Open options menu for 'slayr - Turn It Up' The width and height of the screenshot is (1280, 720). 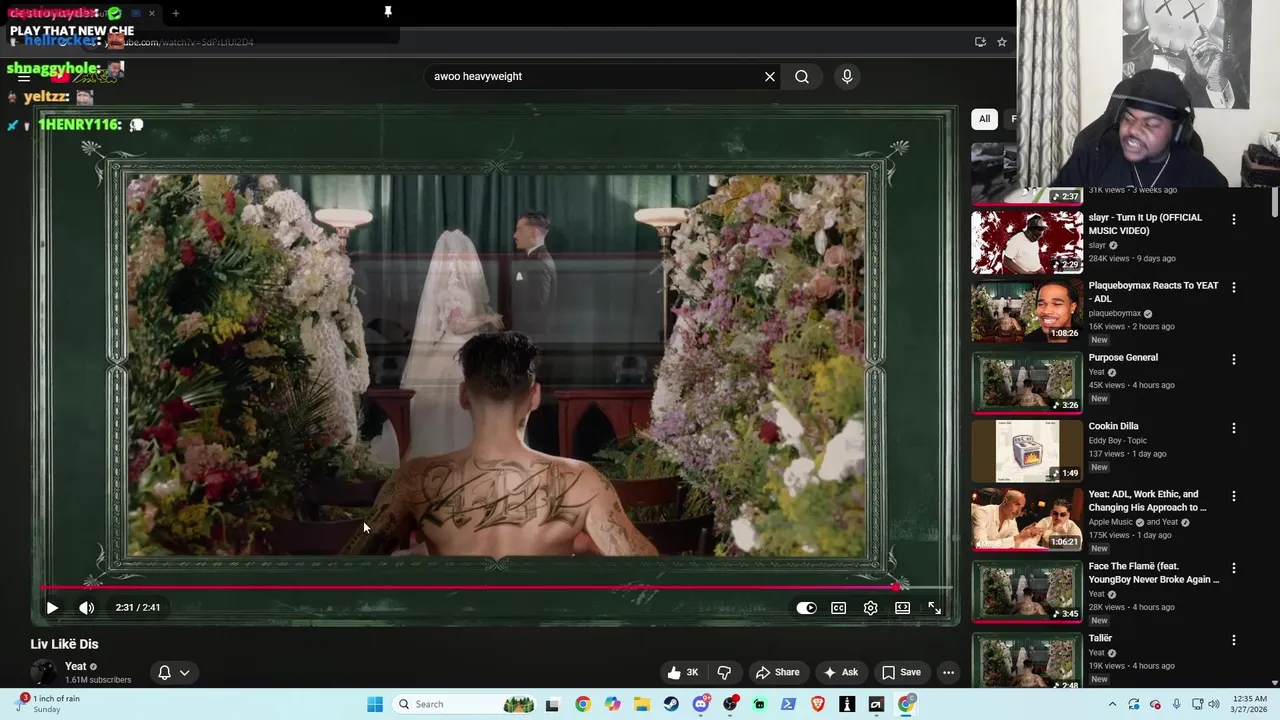point(1233,219)
